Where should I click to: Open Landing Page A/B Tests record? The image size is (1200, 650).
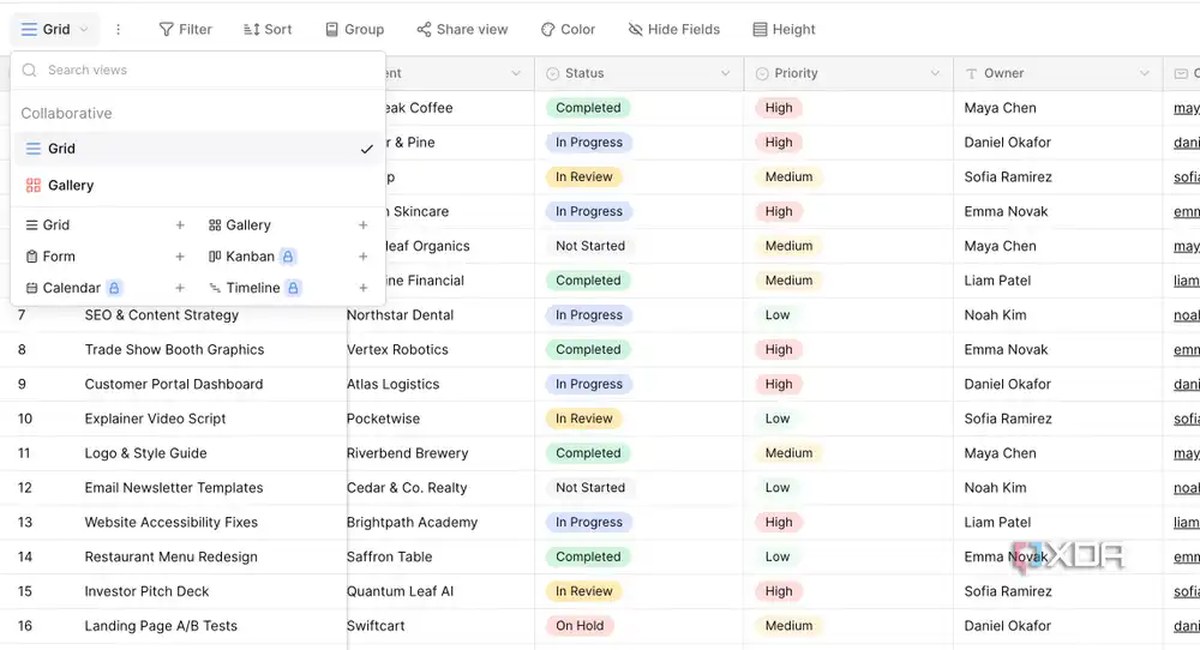161,626
